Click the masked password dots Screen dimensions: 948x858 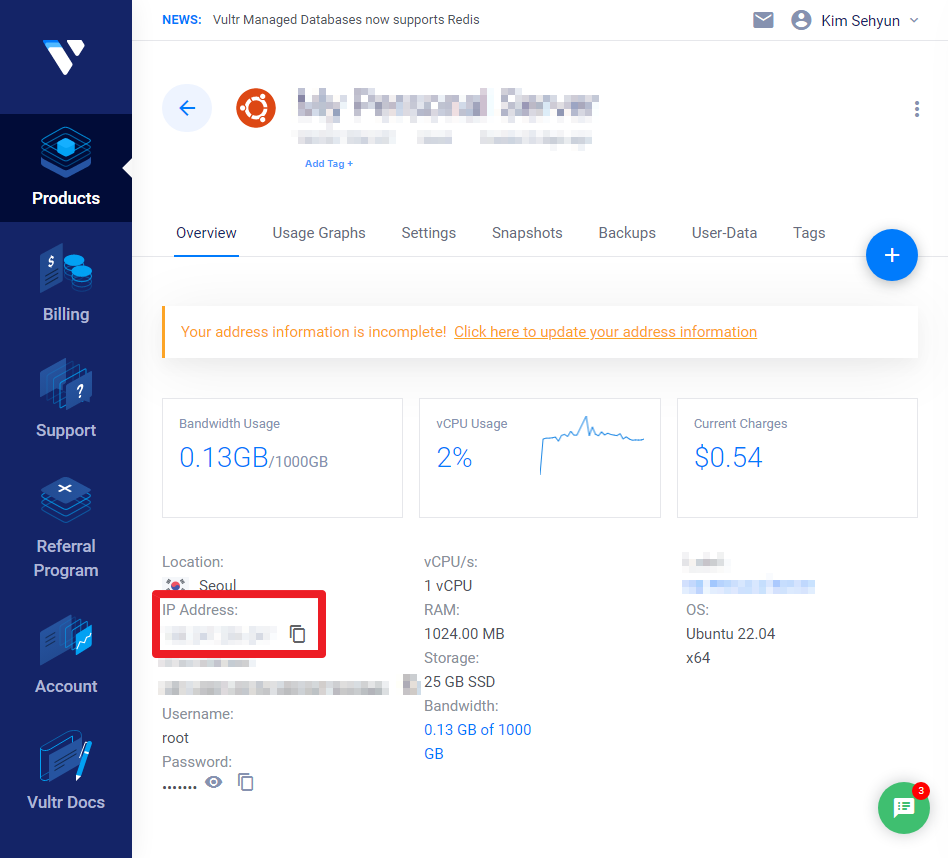pos(180,785)
